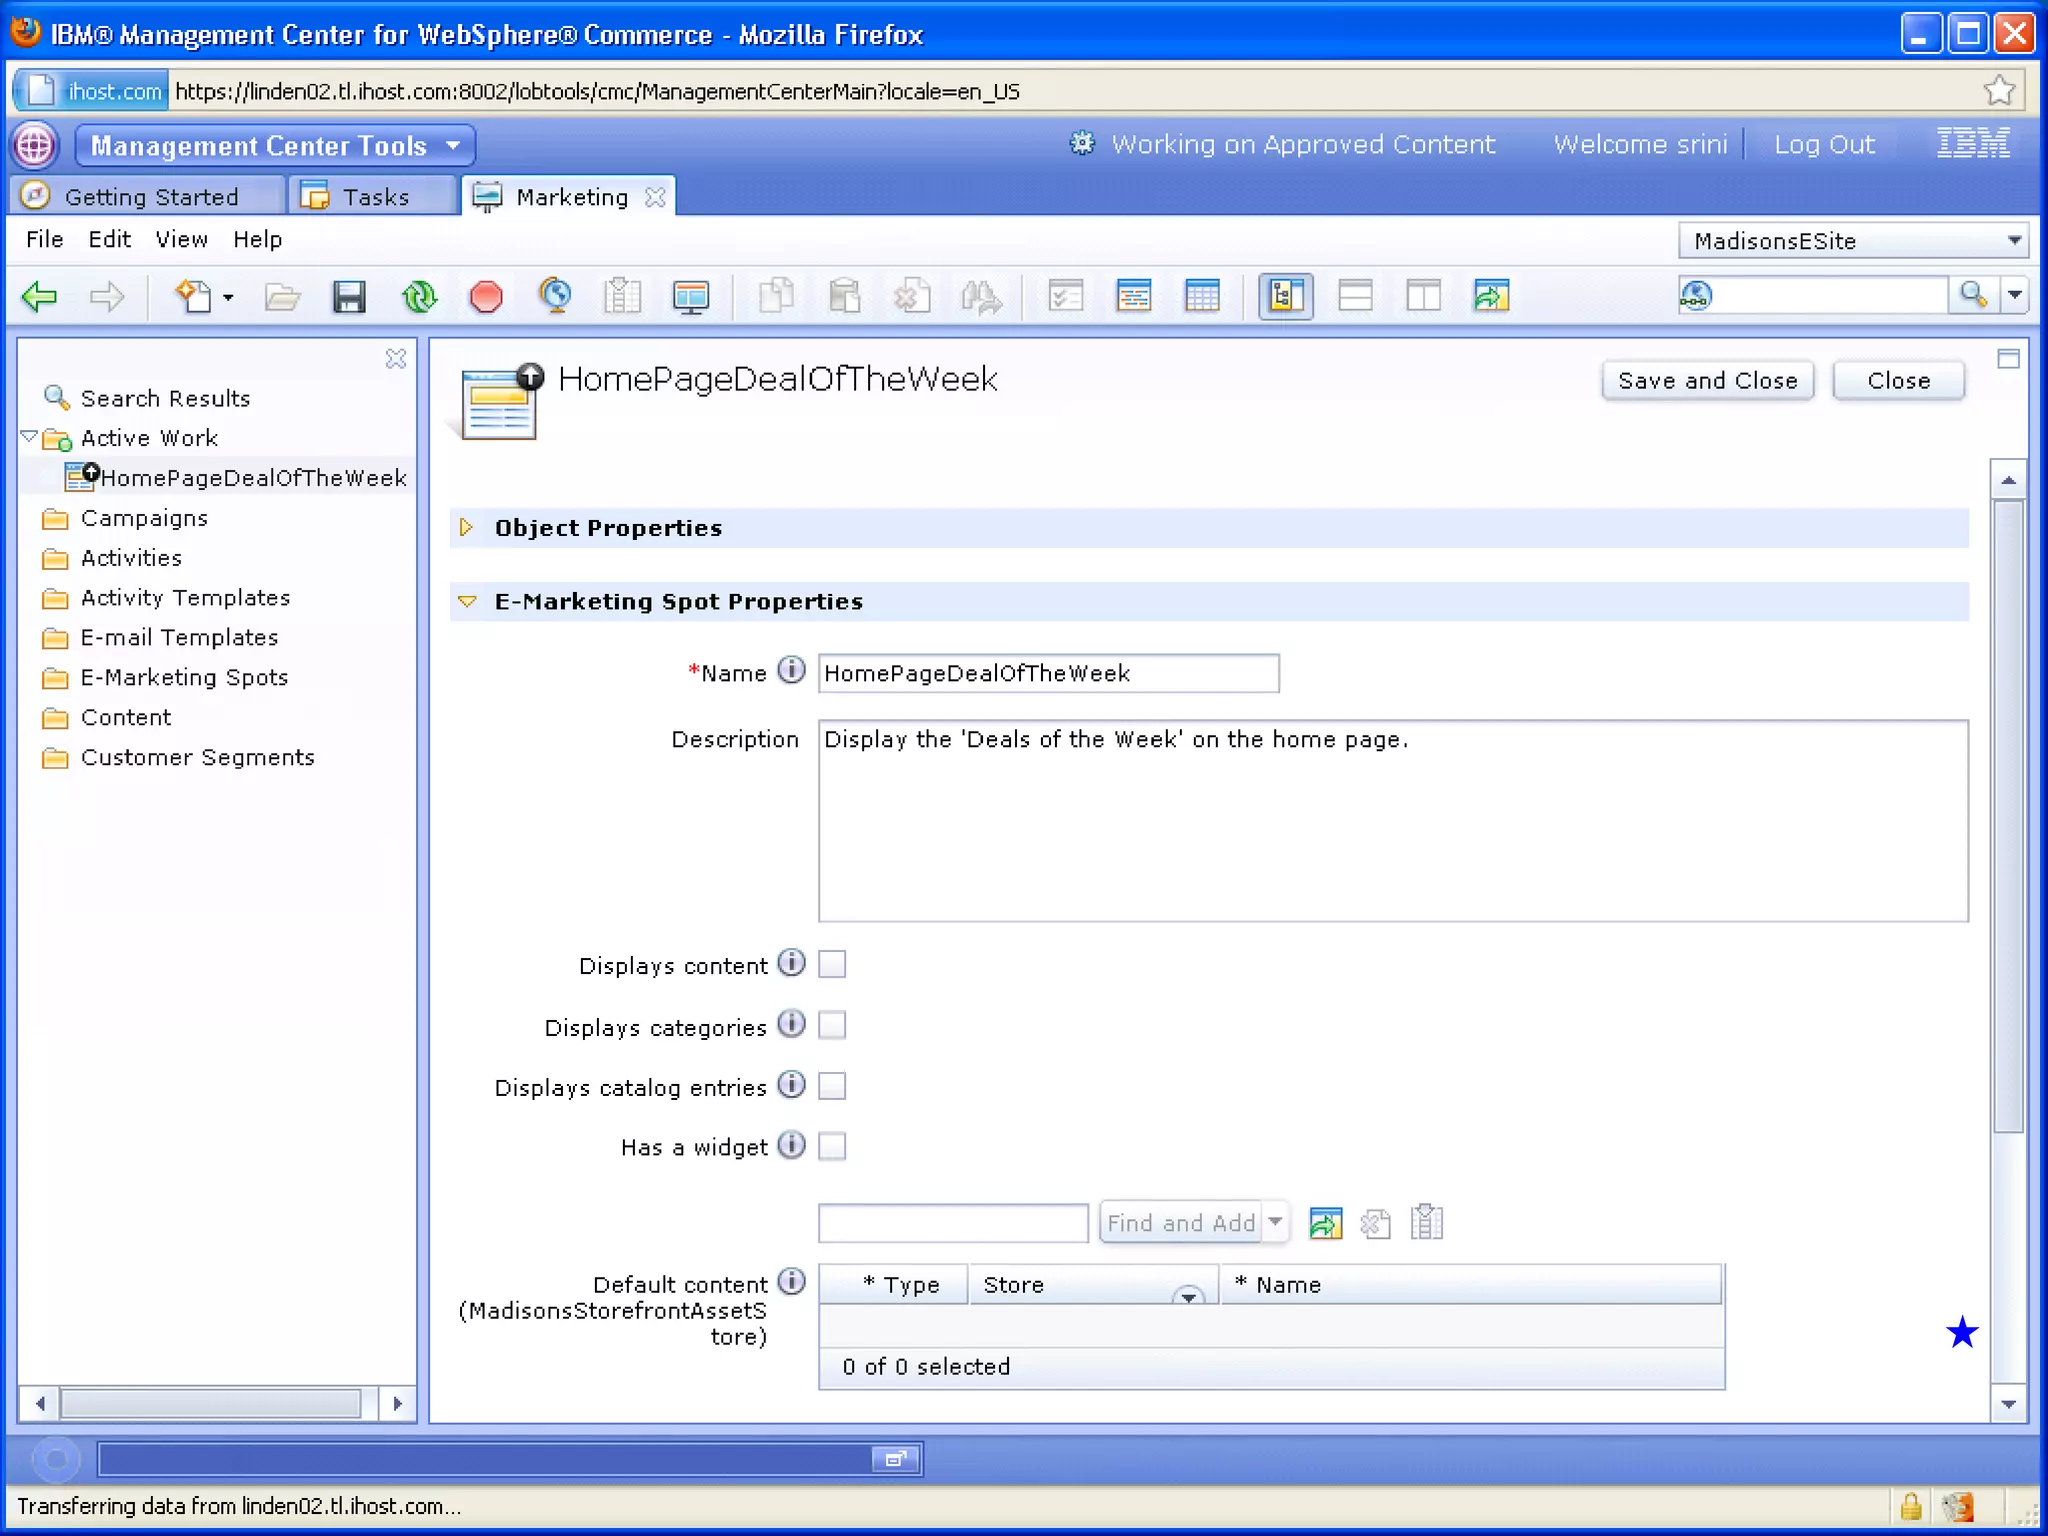Click the left panel horizontal scrollbar
This screenshot has width=2048, height=1536.
coord(210,1404)
